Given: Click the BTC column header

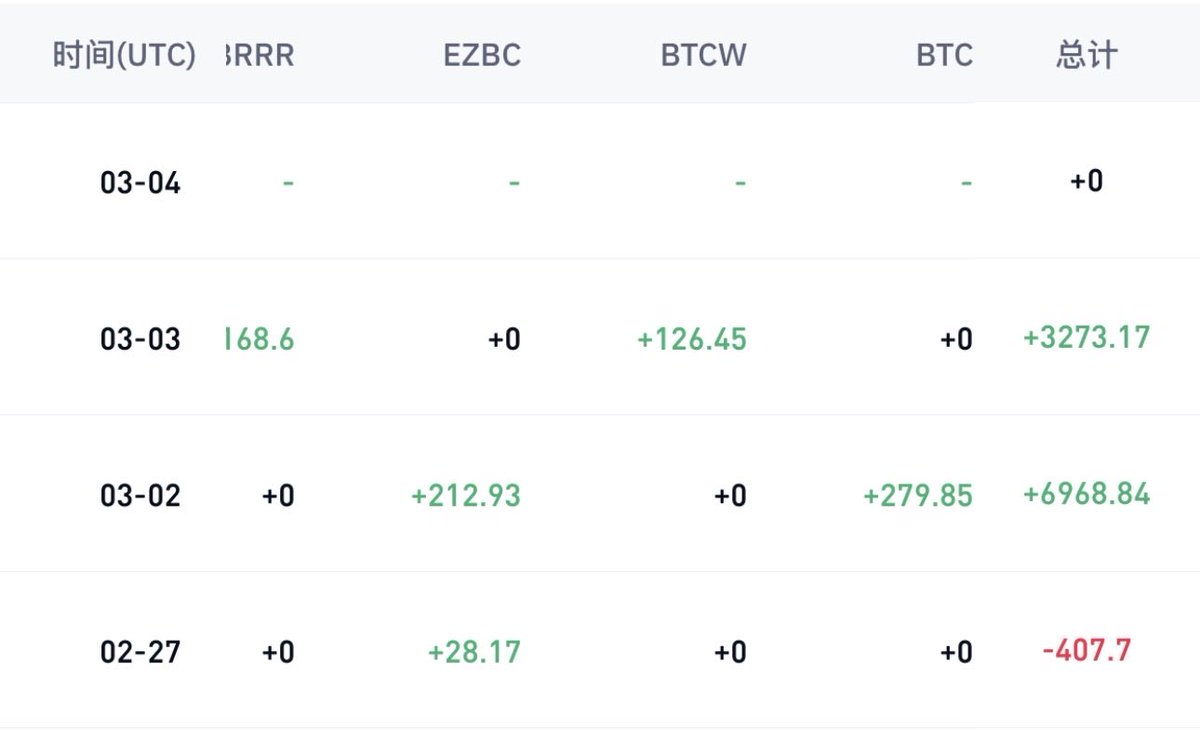Looking at the screenshot, I should tap(944, 55).
